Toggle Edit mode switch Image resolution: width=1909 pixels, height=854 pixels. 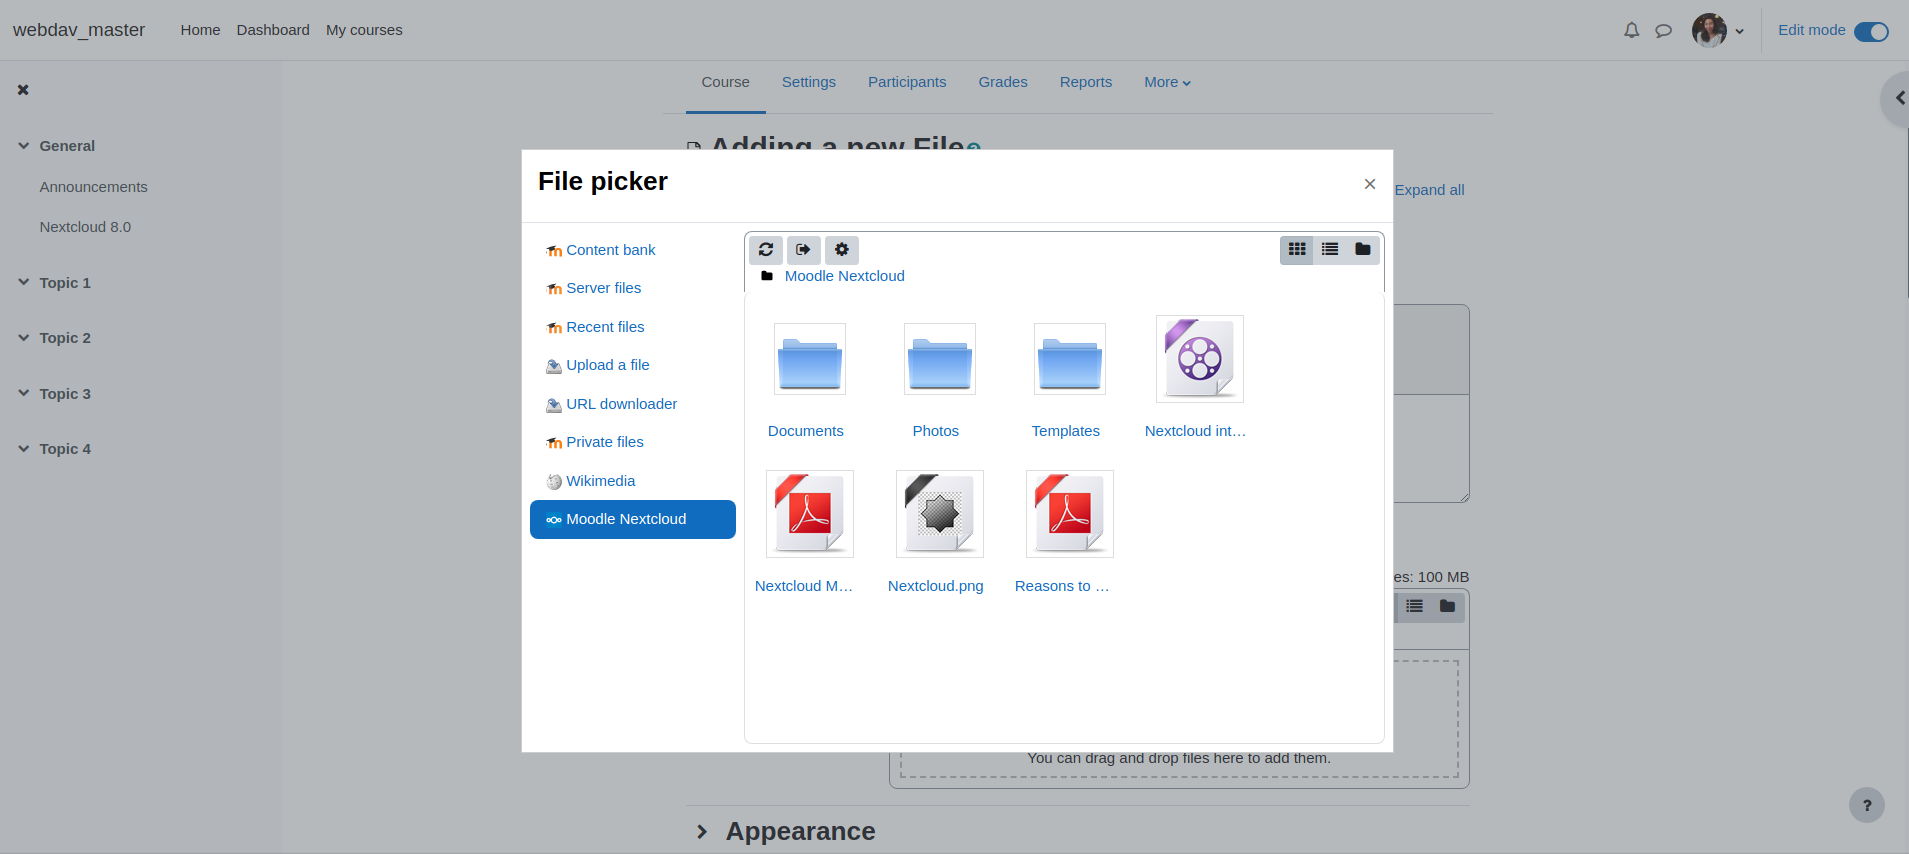coord(1872,31)
